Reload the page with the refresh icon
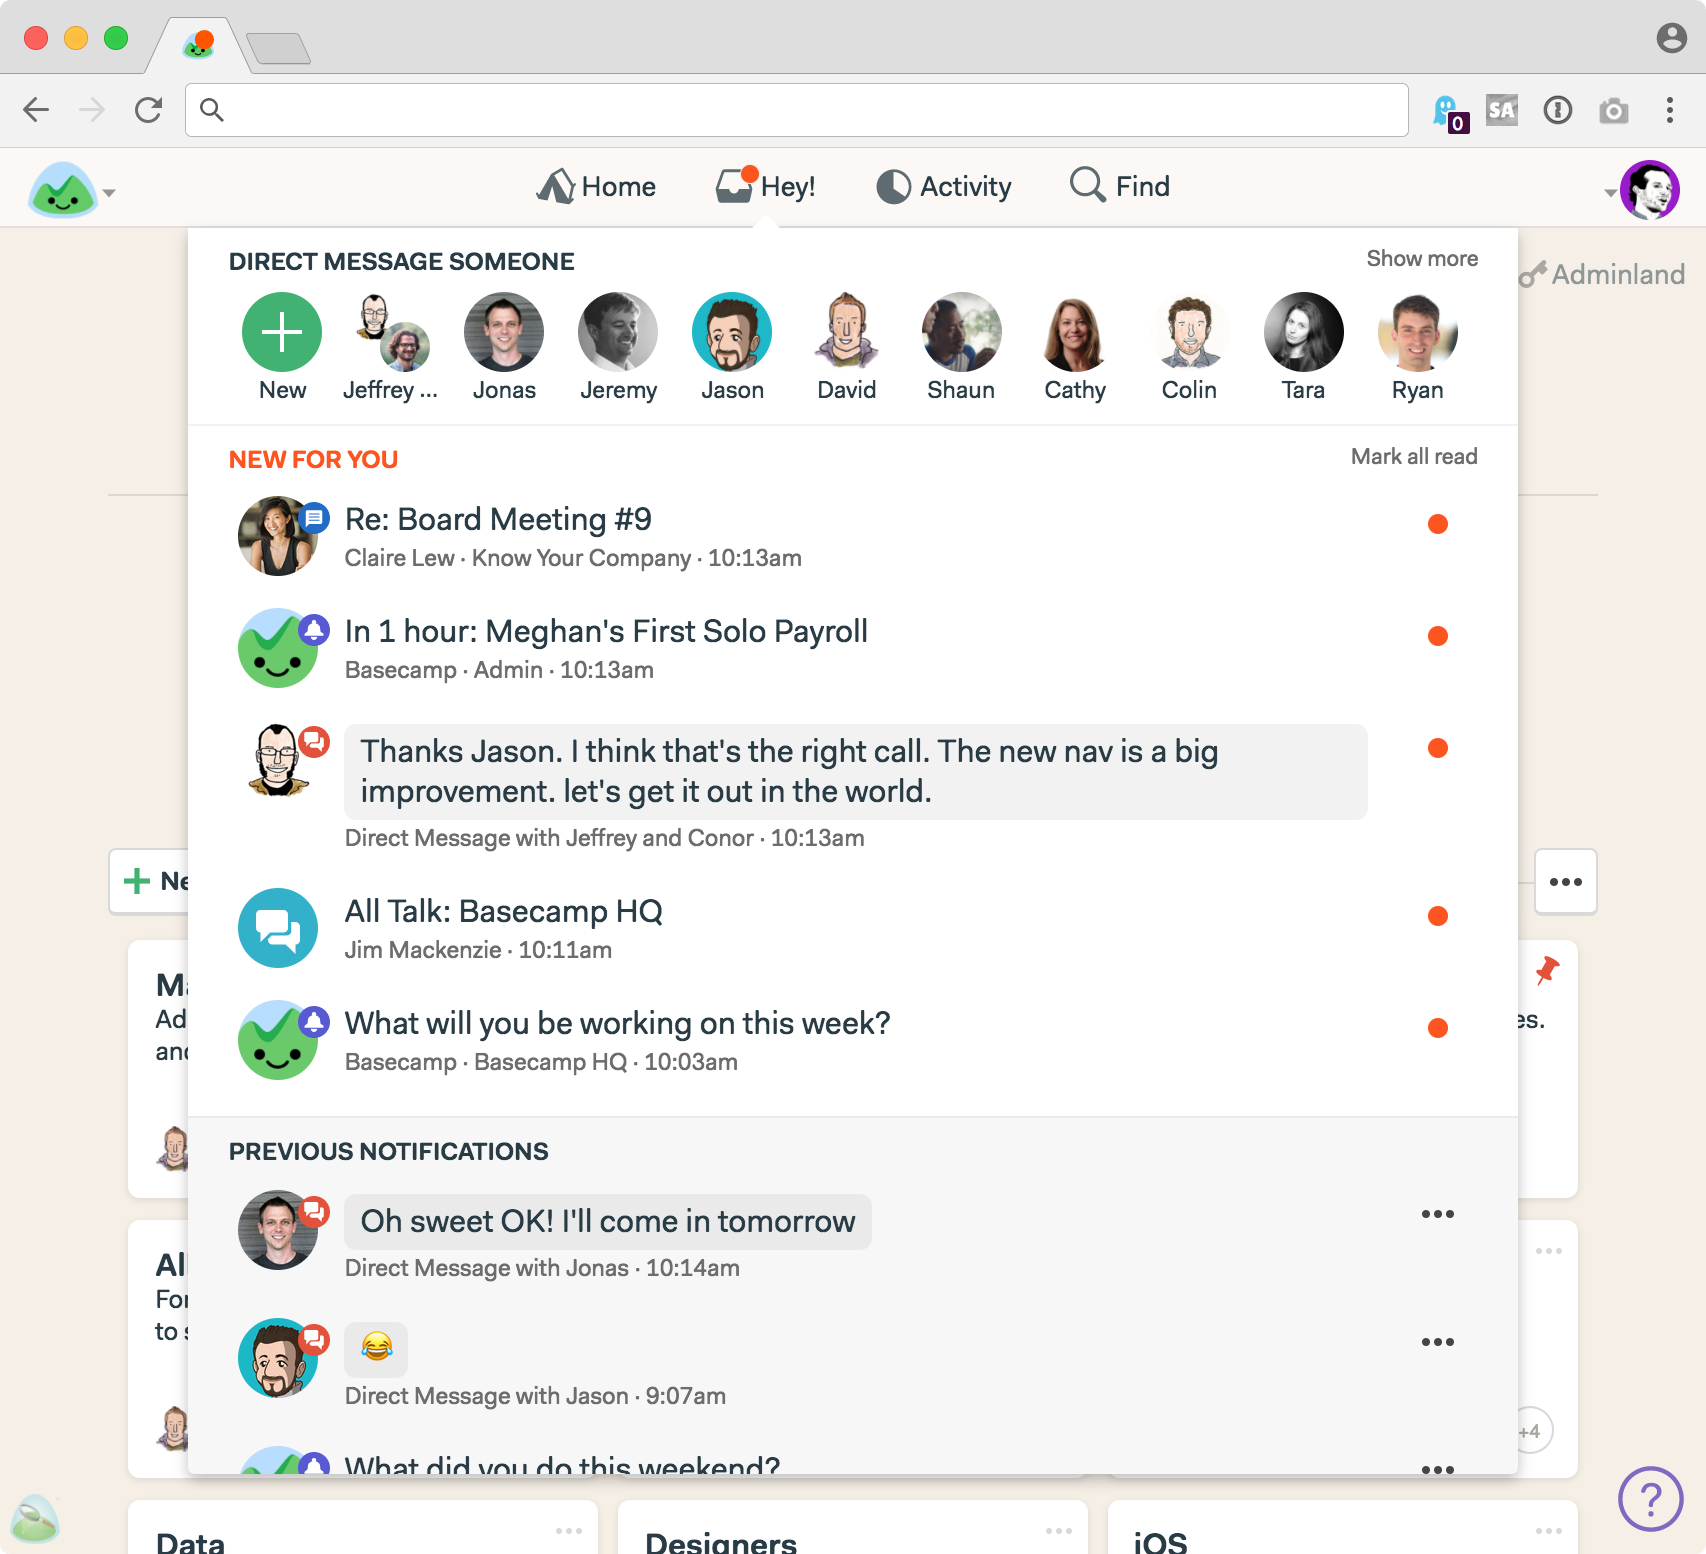This screenshot has width=1706, height=1554. (x=148, y=110)
